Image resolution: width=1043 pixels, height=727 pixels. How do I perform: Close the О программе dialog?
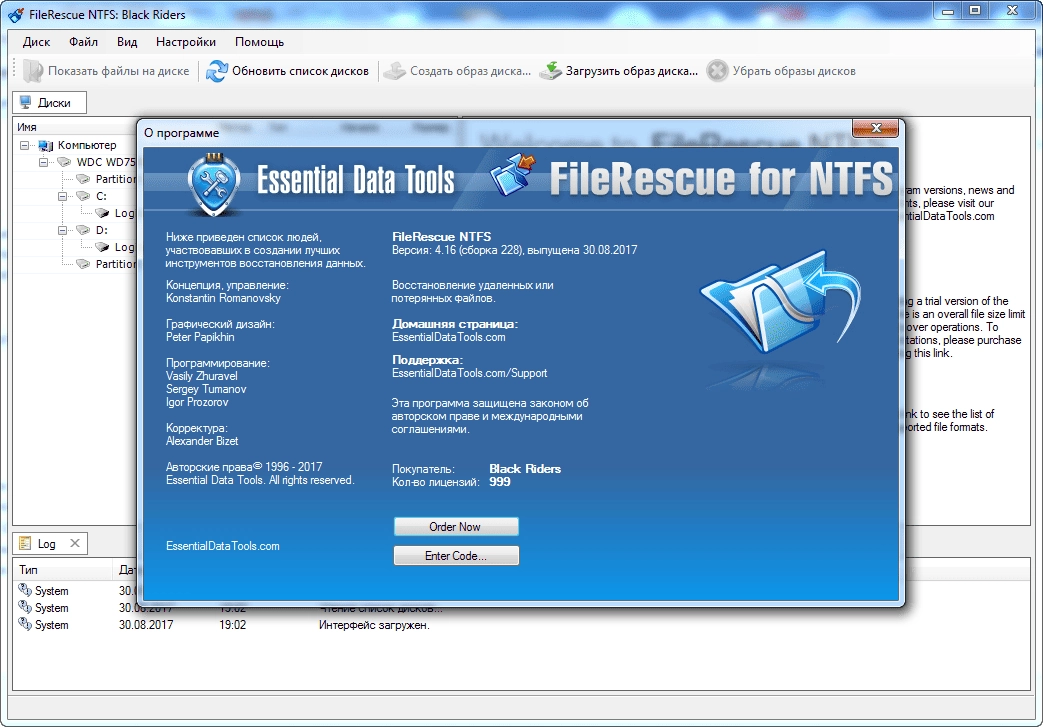pyautogui.click(x=875, y=128)
